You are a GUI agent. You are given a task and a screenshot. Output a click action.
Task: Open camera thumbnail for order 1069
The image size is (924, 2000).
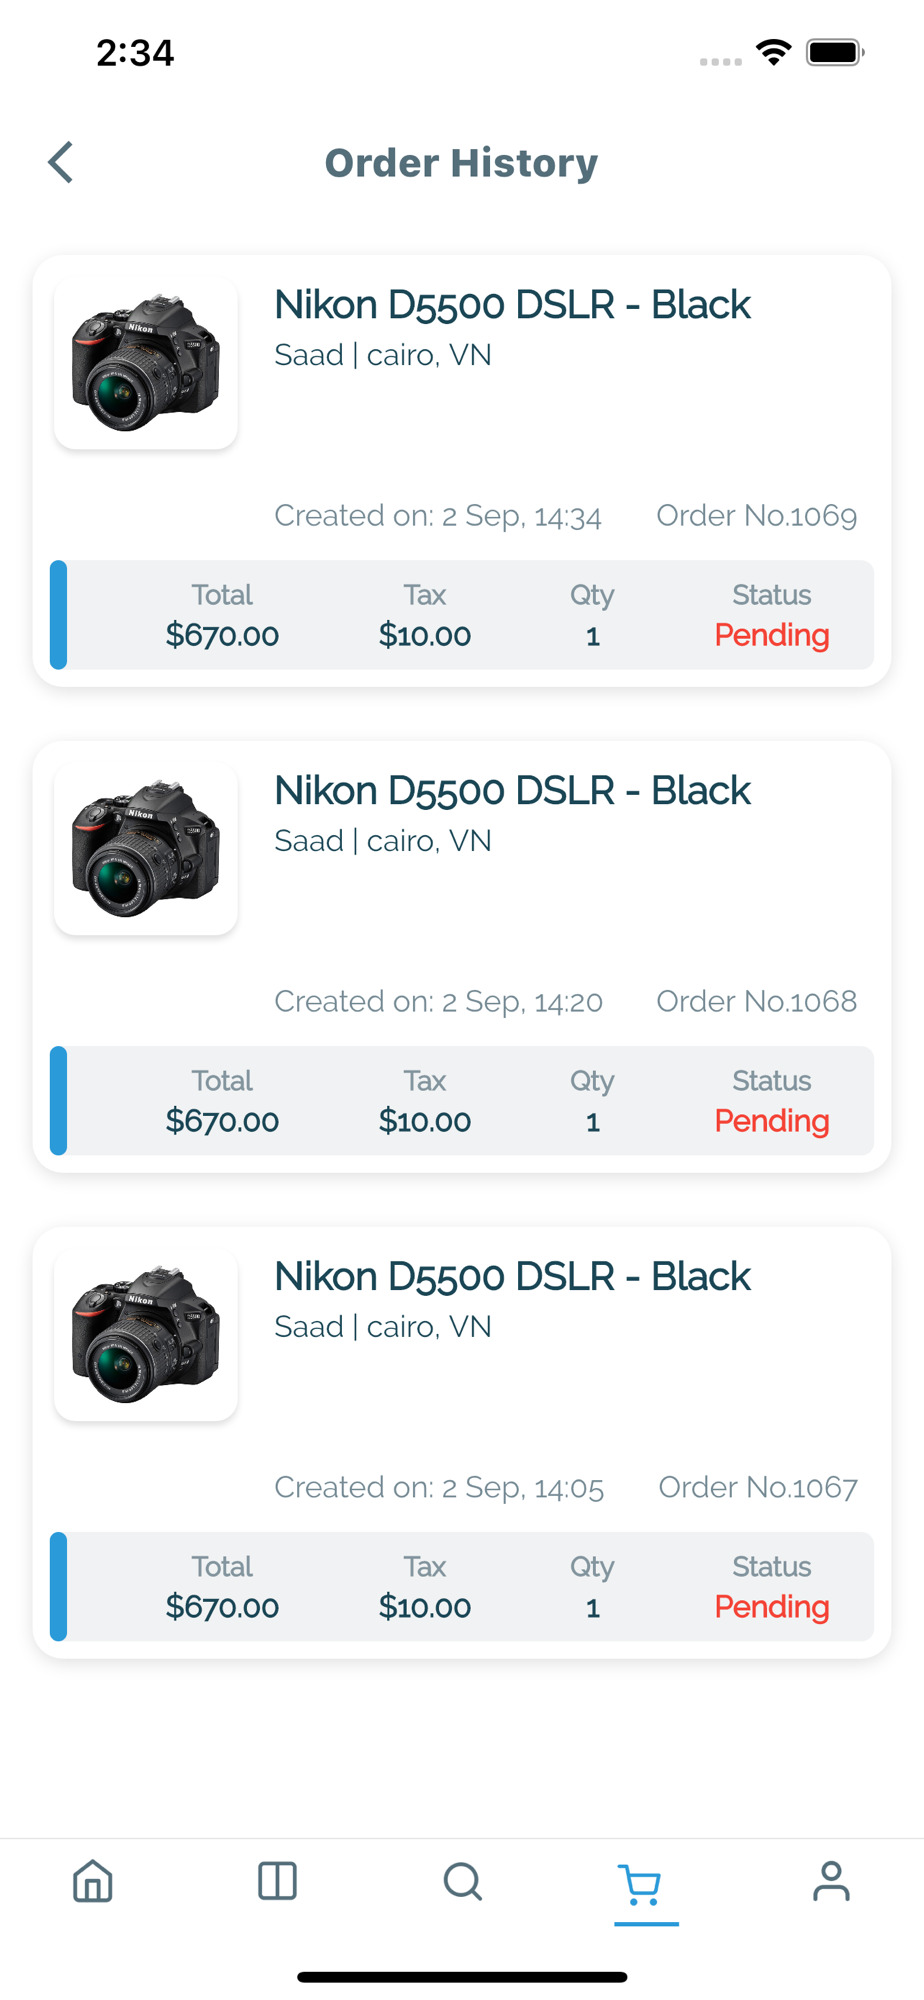(146, 364)
